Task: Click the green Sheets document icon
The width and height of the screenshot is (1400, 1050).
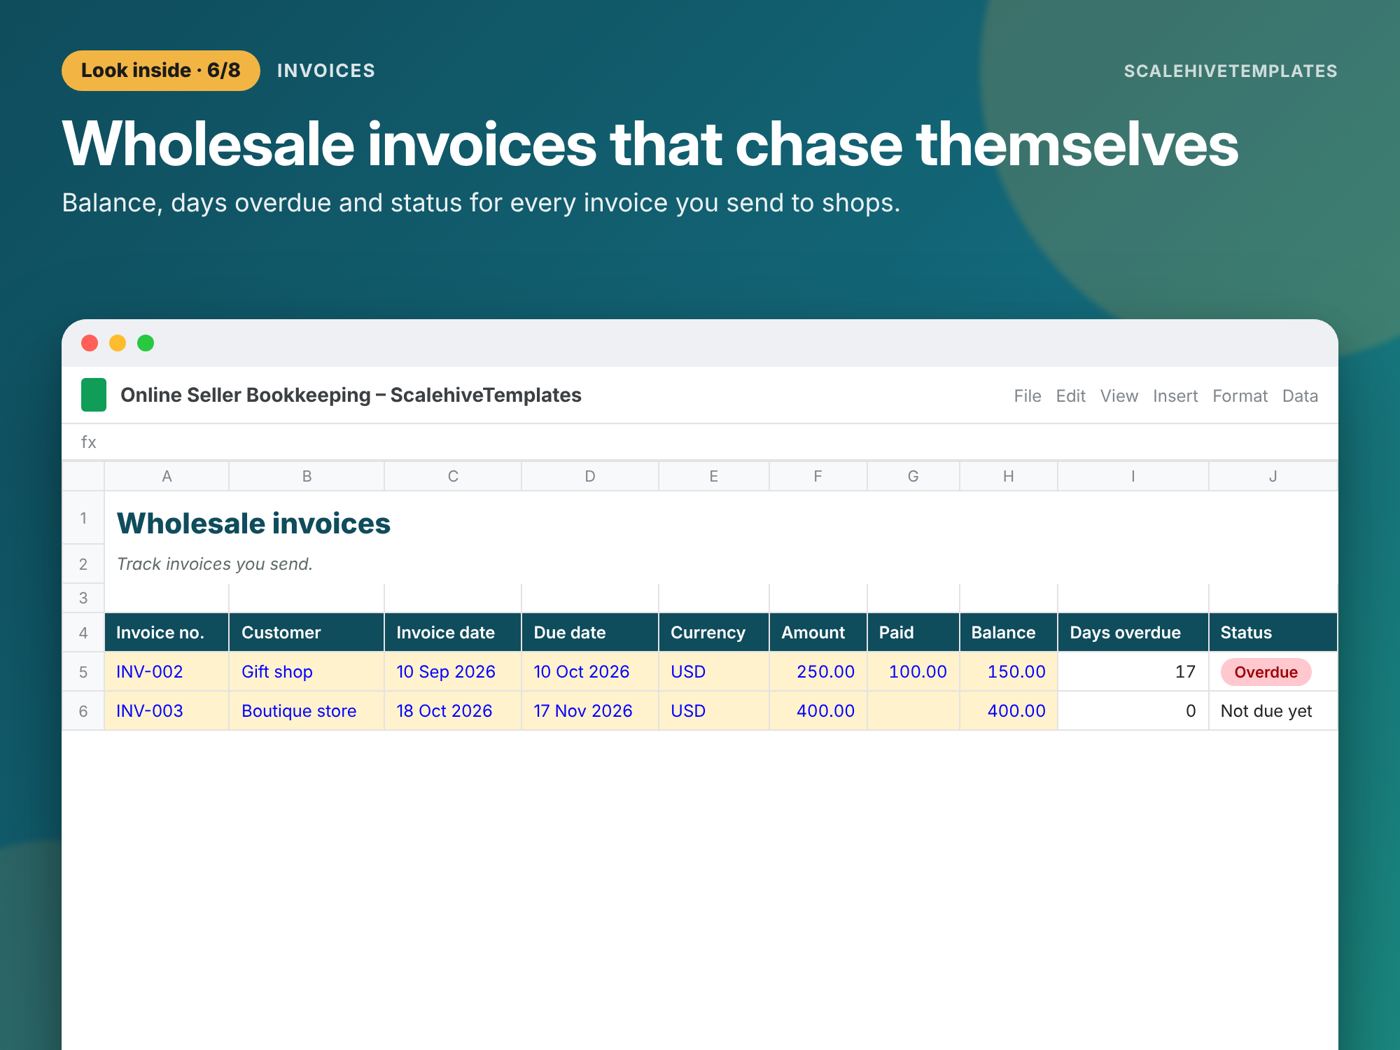Action: (93, 395)
